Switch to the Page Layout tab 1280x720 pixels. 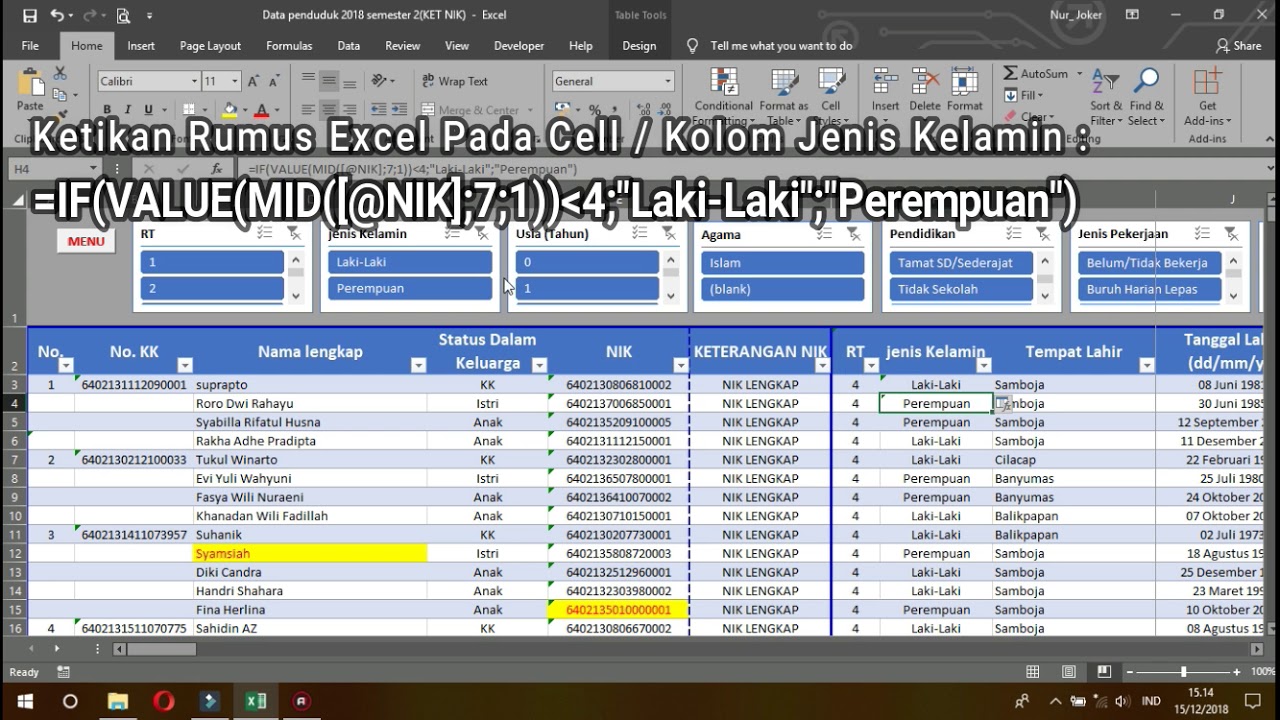(x=210, y=46)
